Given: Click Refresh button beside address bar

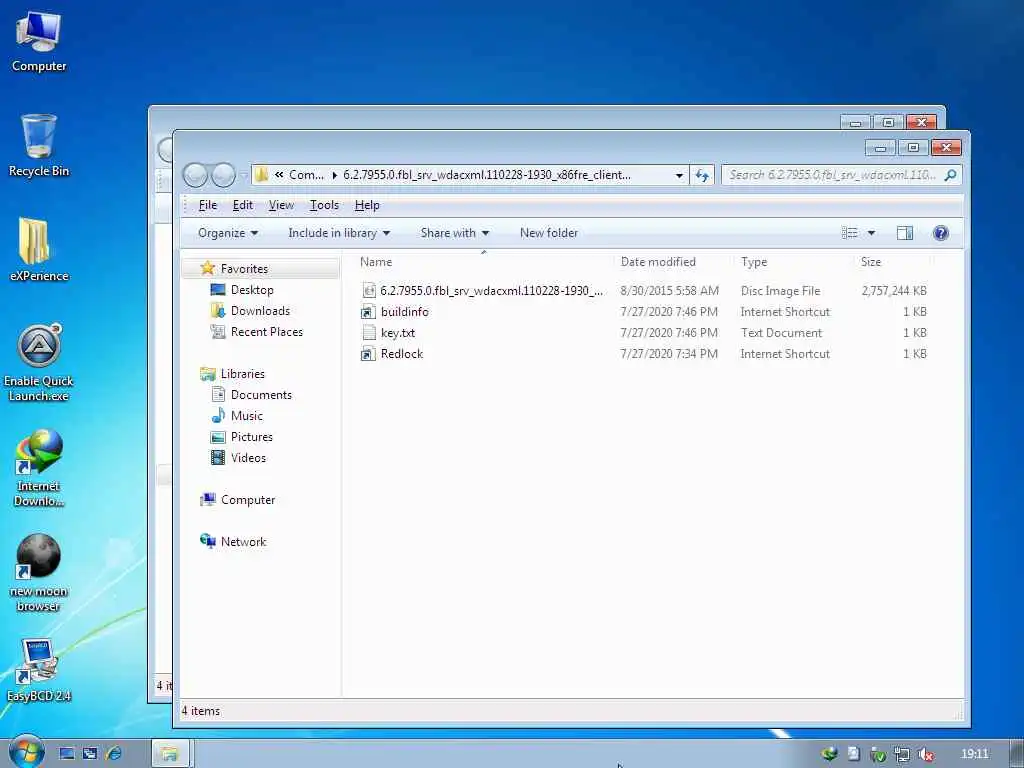Looking at the screenshot, I should pyautogui.click(x=702, y=175).
